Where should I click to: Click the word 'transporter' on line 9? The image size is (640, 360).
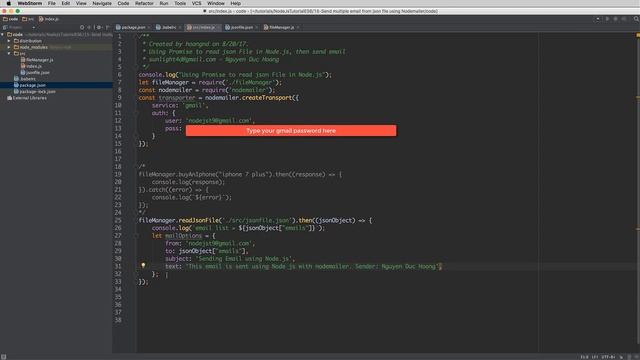tap(177, 98)
